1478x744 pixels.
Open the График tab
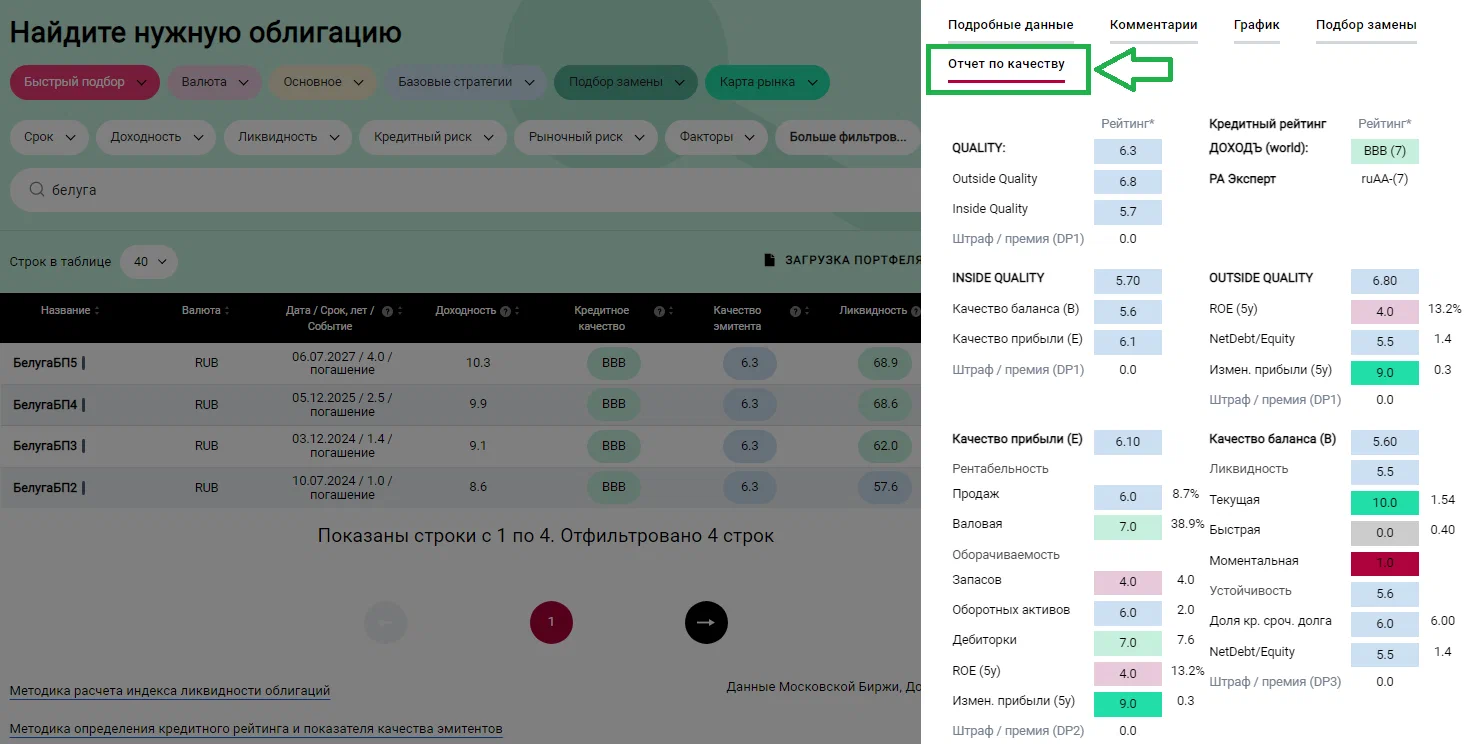click(x=1256, y=25)
